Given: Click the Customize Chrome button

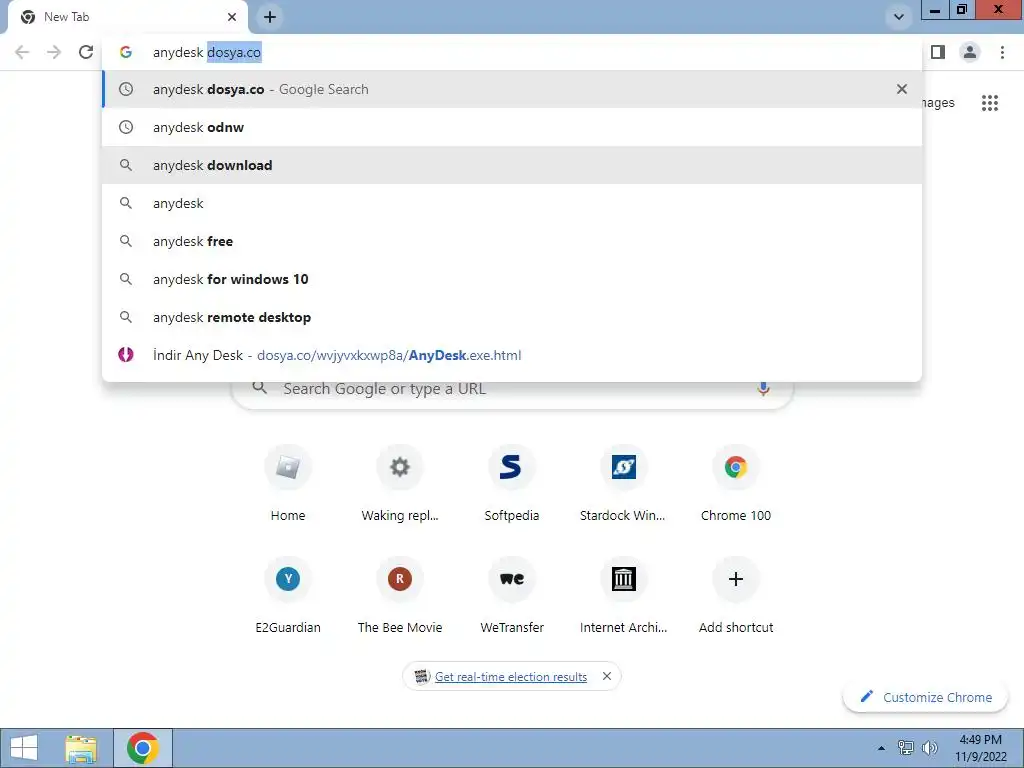Looking at the screenshot, I should 925,697.
